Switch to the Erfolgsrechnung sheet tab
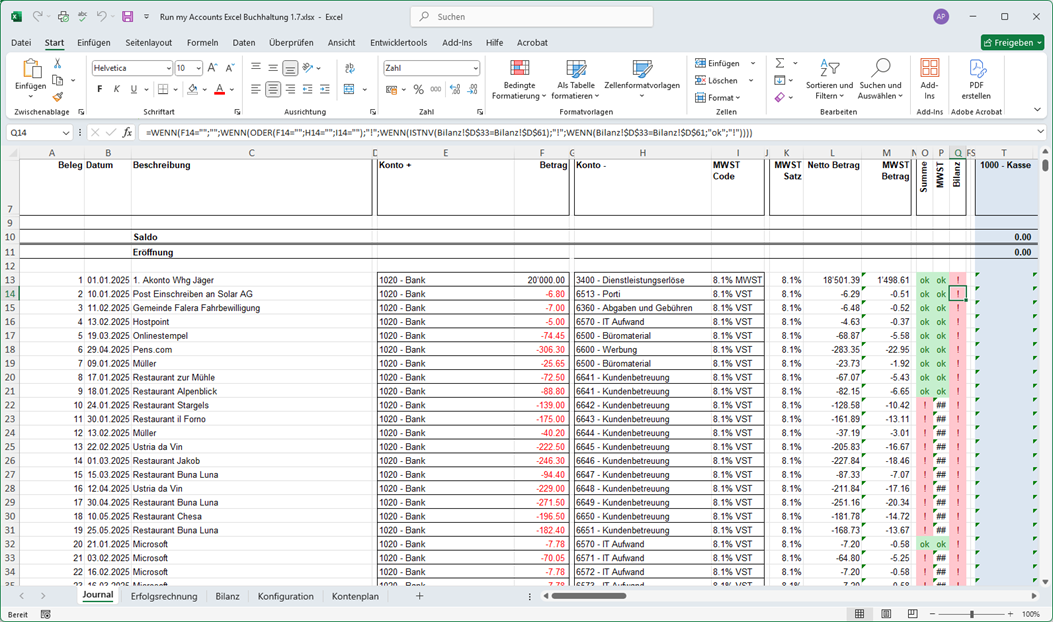The width and height of the screenshot is (1053, 622). [x=164, y=596]
